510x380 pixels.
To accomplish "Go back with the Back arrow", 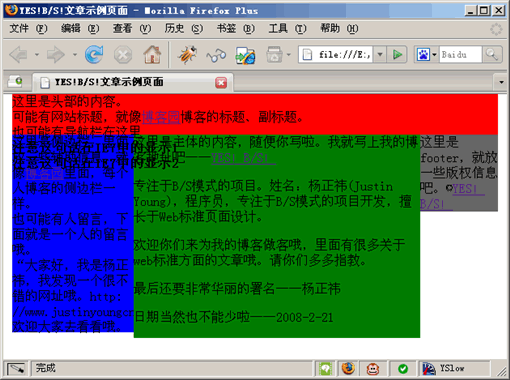I will pos(19,55).
